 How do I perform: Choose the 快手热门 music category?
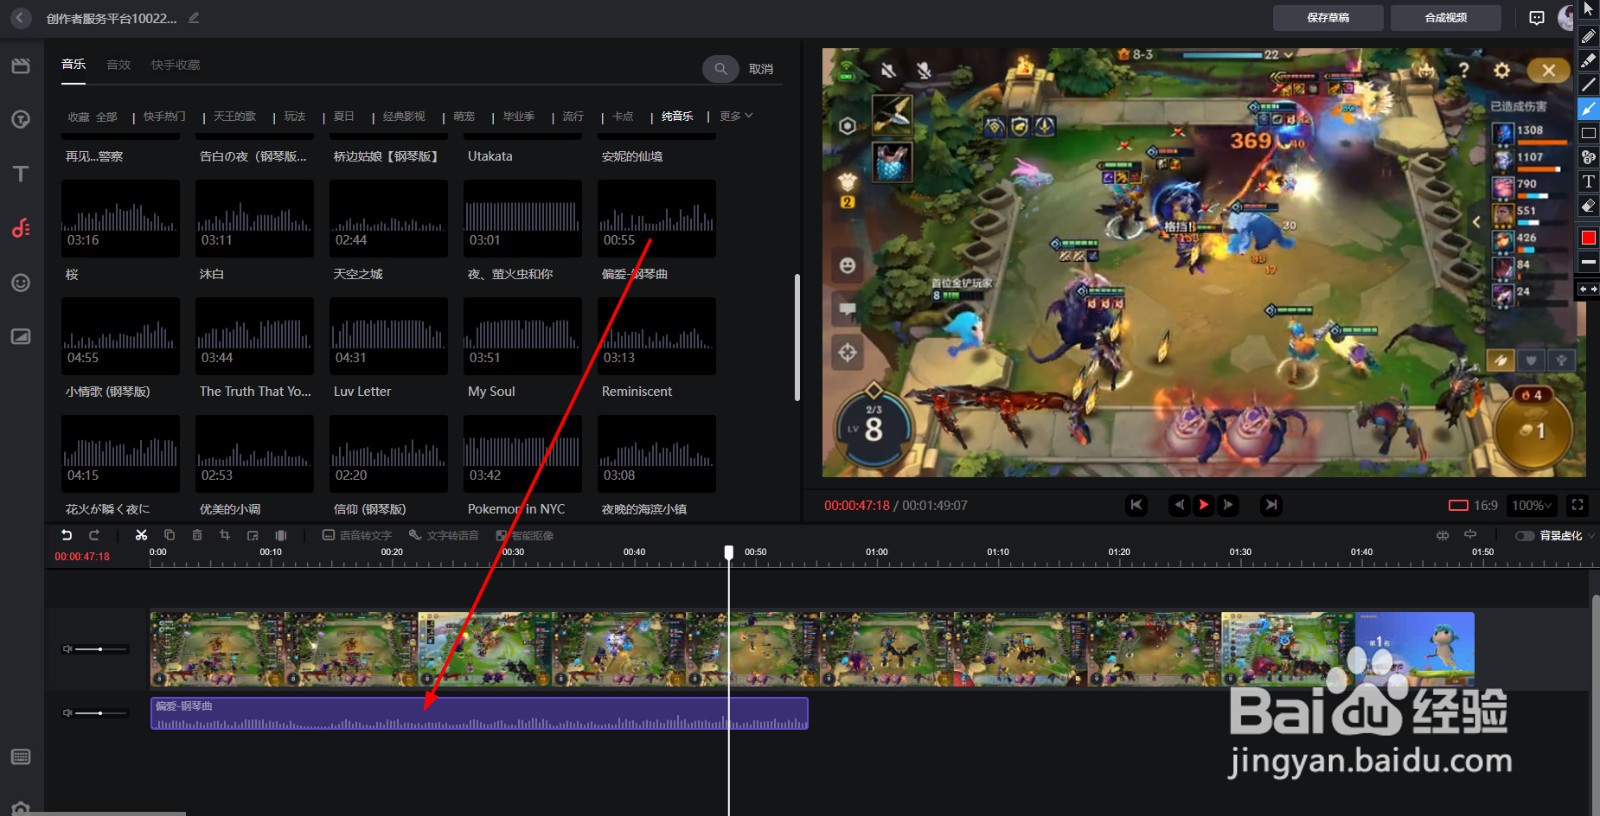coord(164,116)
